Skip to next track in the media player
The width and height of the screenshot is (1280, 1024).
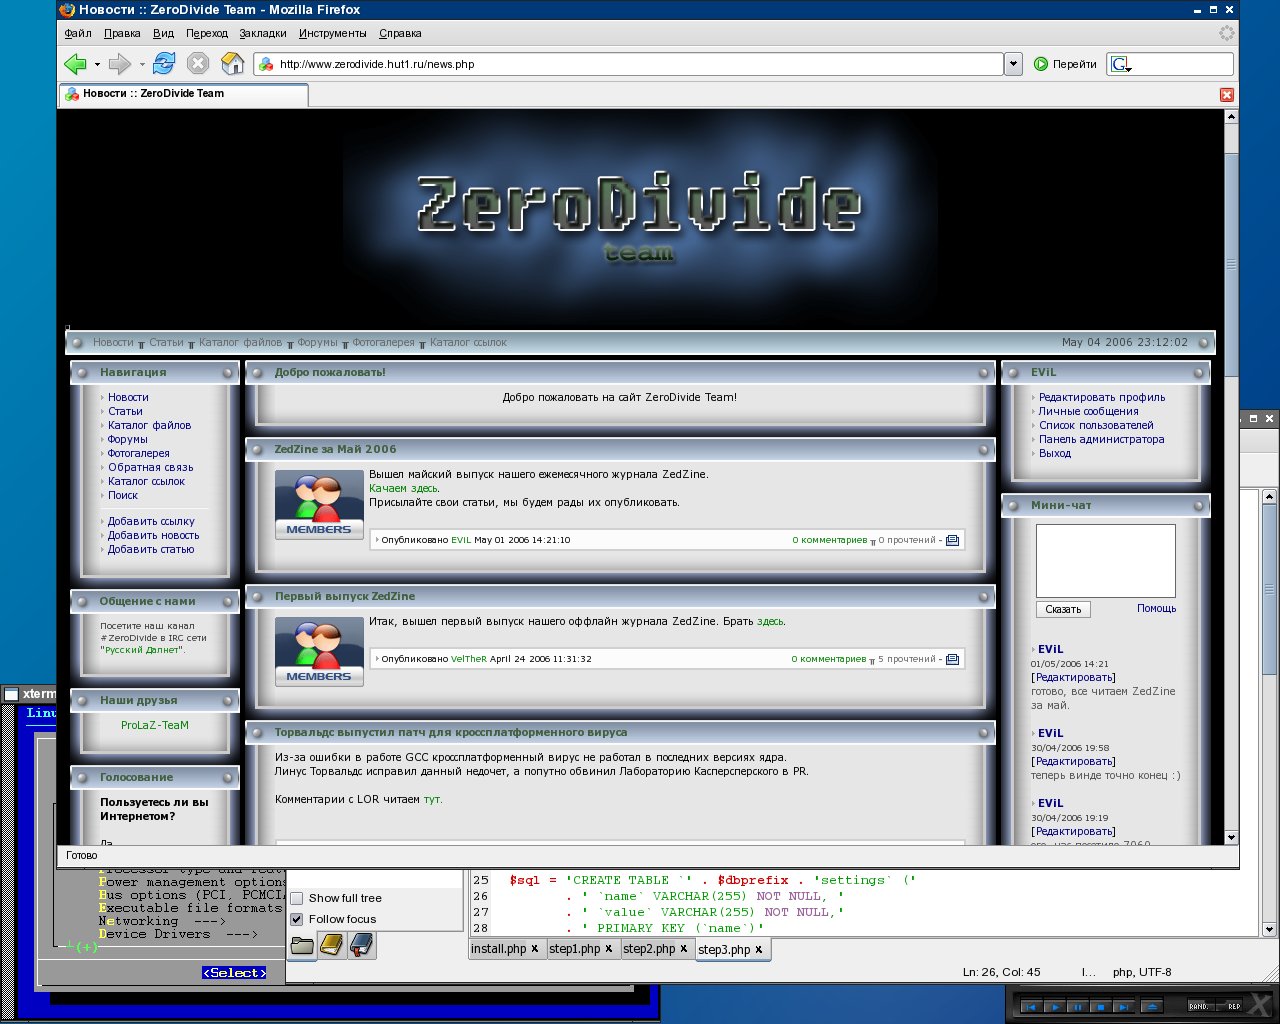(1122, 1007)
